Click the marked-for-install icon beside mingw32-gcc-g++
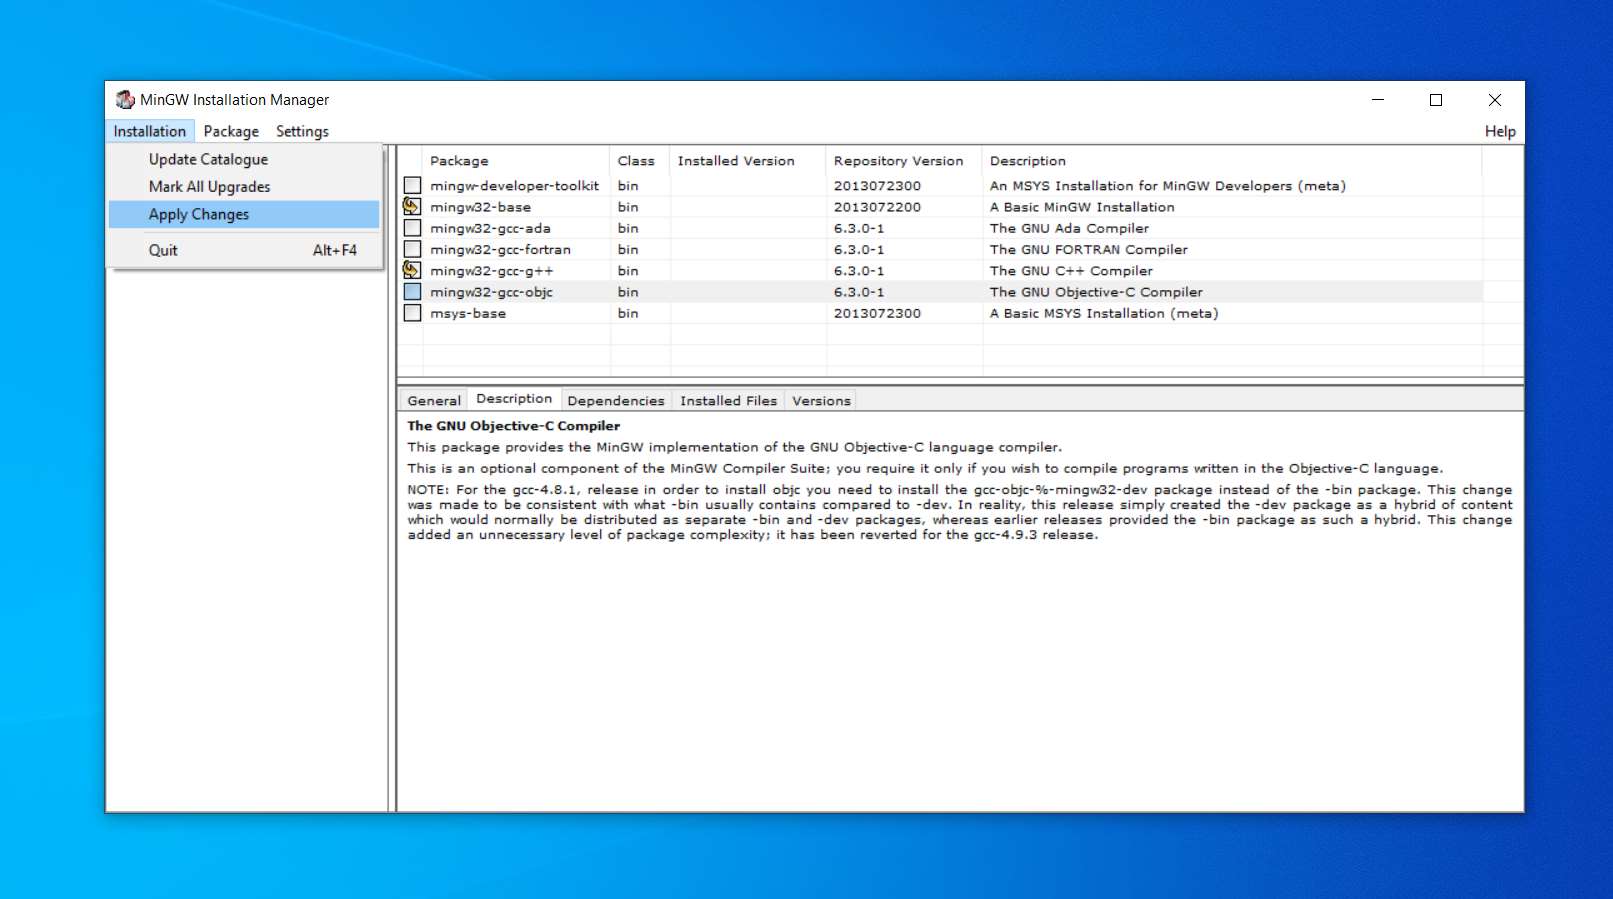1613x899 pixels. 412,270
